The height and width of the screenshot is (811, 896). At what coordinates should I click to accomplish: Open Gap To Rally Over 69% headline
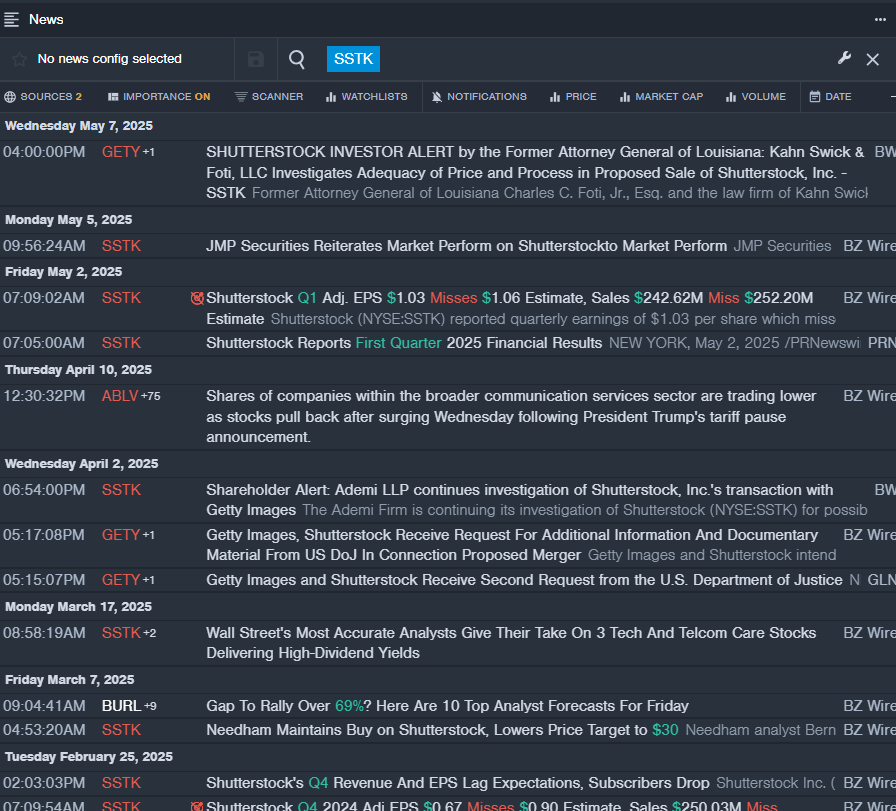pos(447,706)
